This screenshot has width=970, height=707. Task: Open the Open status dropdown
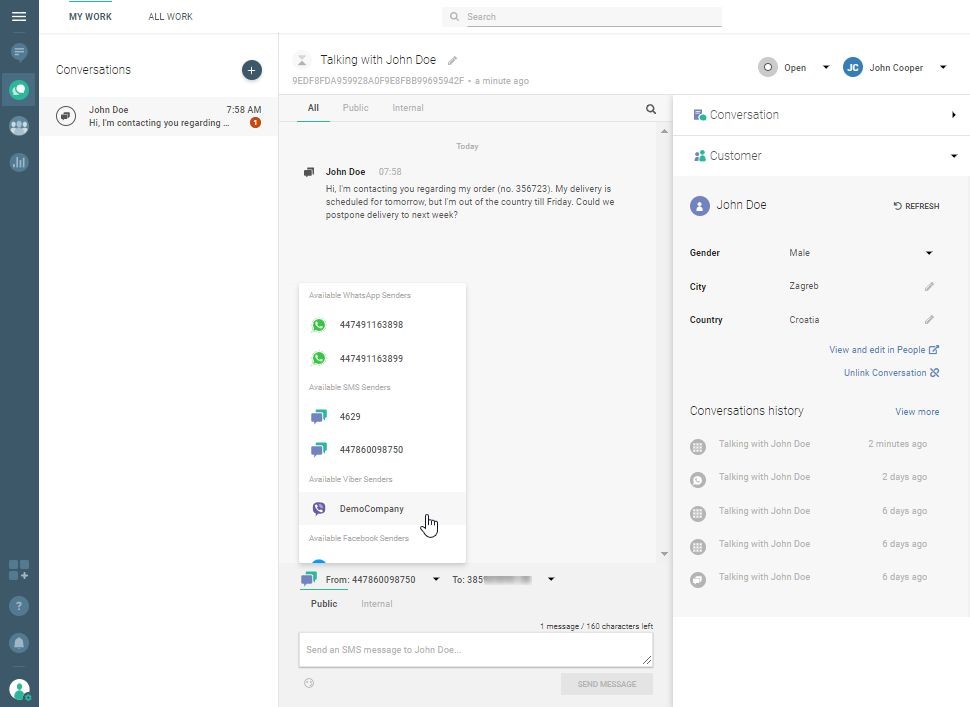825,68
